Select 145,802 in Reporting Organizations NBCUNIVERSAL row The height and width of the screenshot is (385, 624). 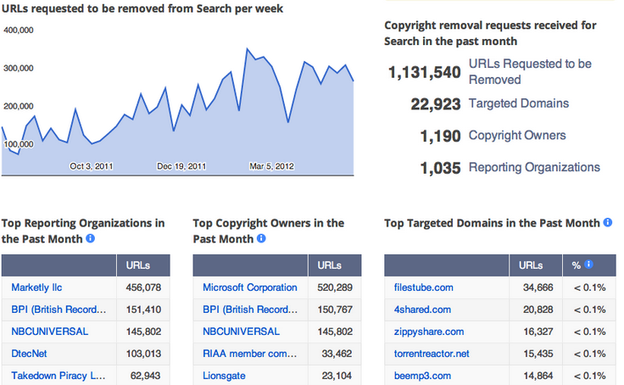point(143,331)
